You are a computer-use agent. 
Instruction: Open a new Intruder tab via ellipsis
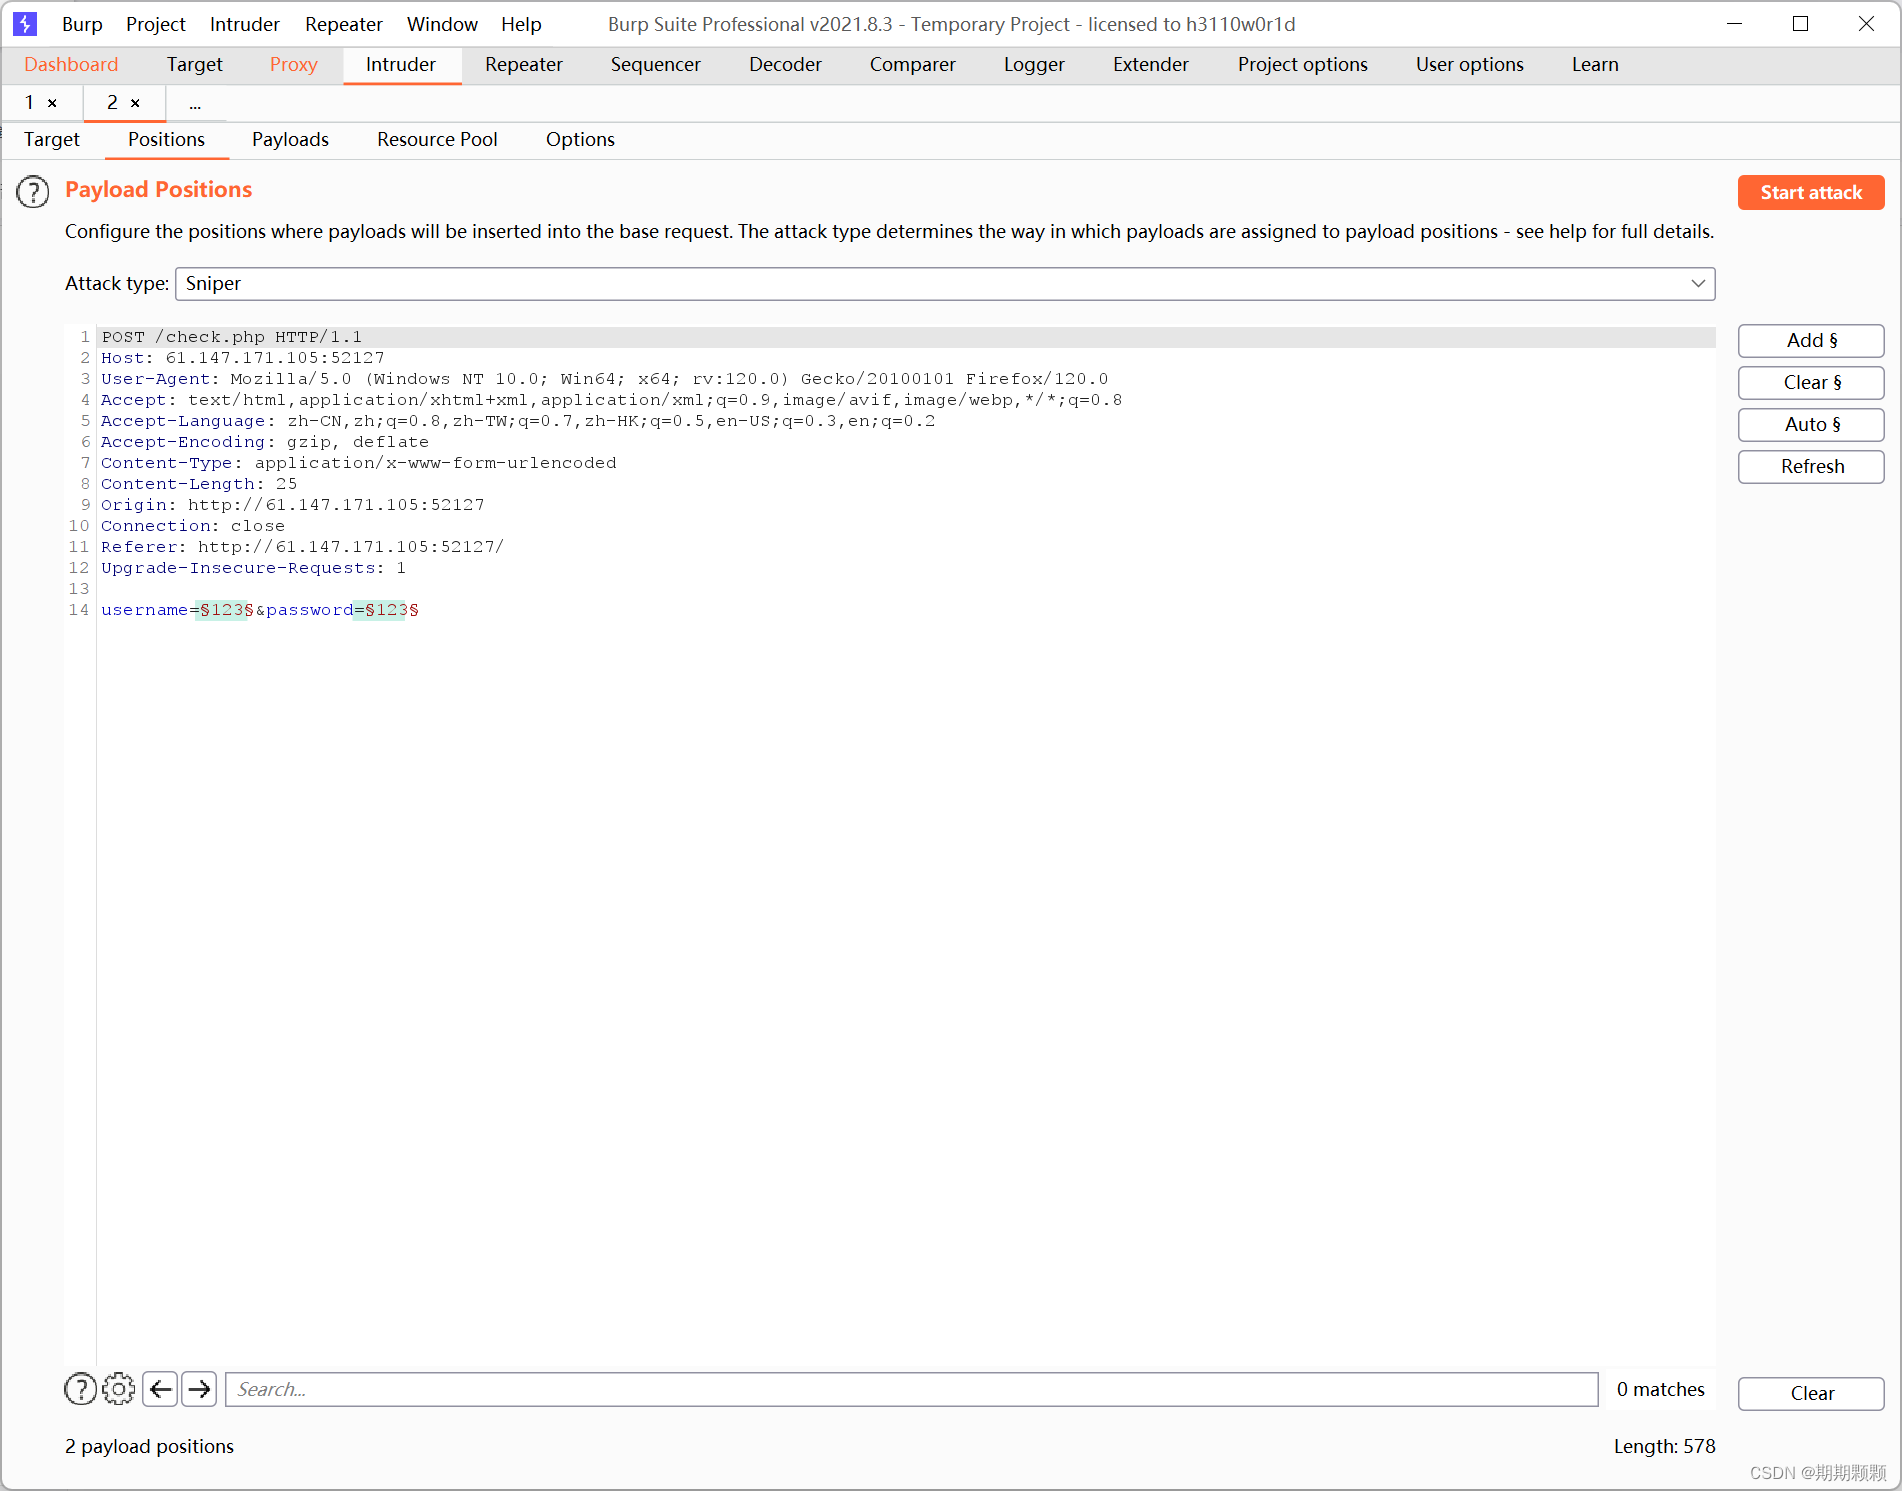click(195, 103)
